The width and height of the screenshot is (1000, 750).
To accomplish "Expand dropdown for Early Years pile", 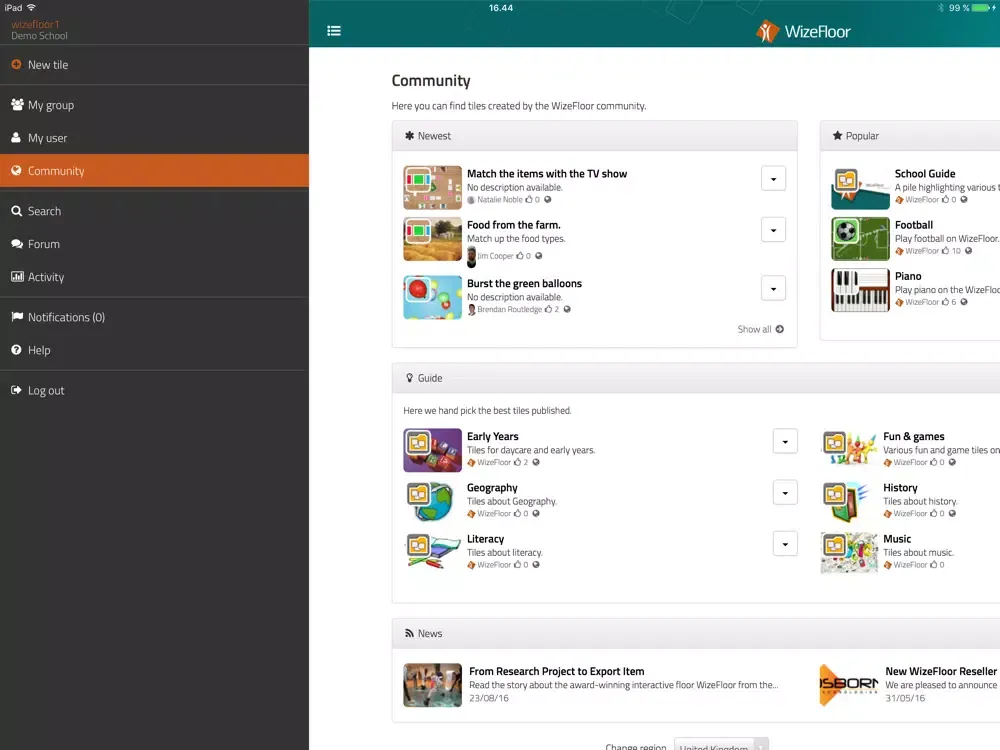I will click(785, 441).
